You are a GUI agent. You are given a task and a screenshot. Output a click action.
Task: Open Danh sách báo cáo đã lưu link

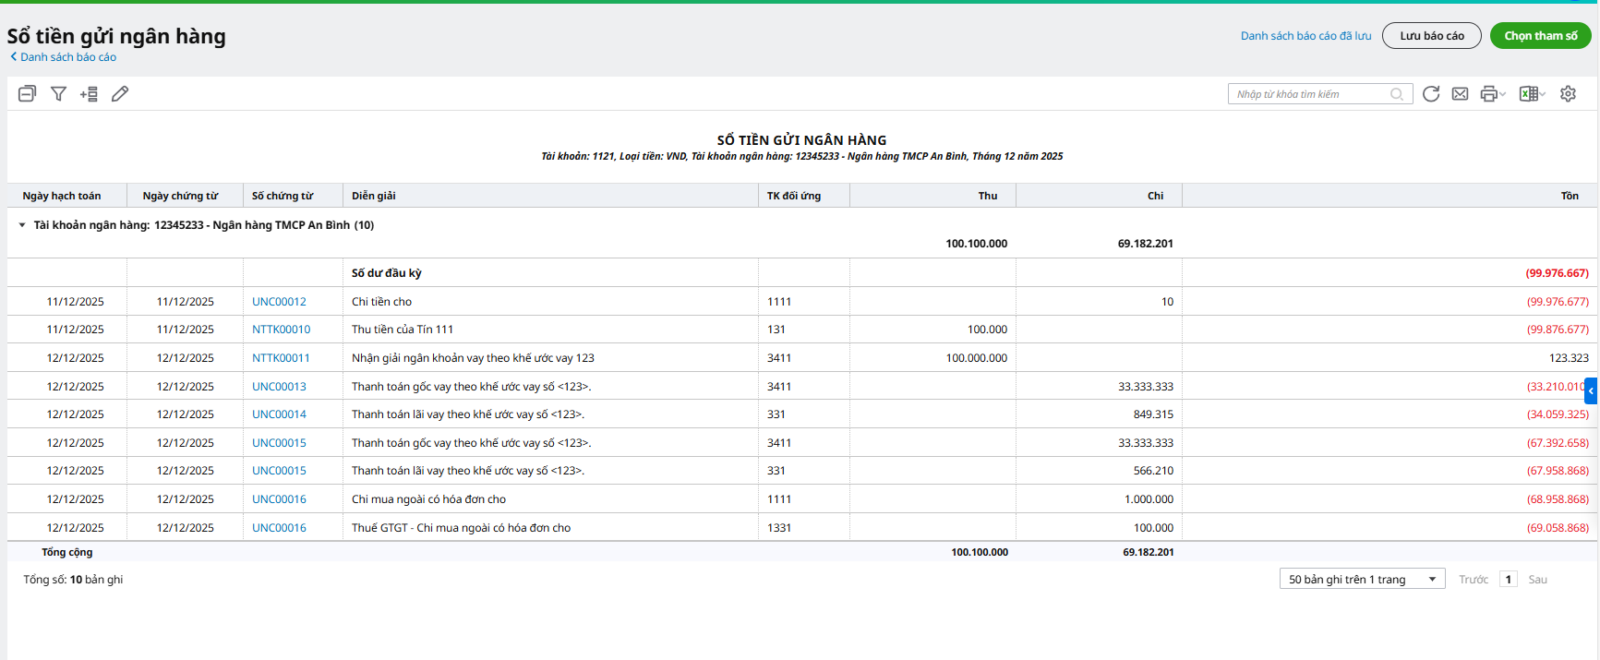tap(1305, 36)
